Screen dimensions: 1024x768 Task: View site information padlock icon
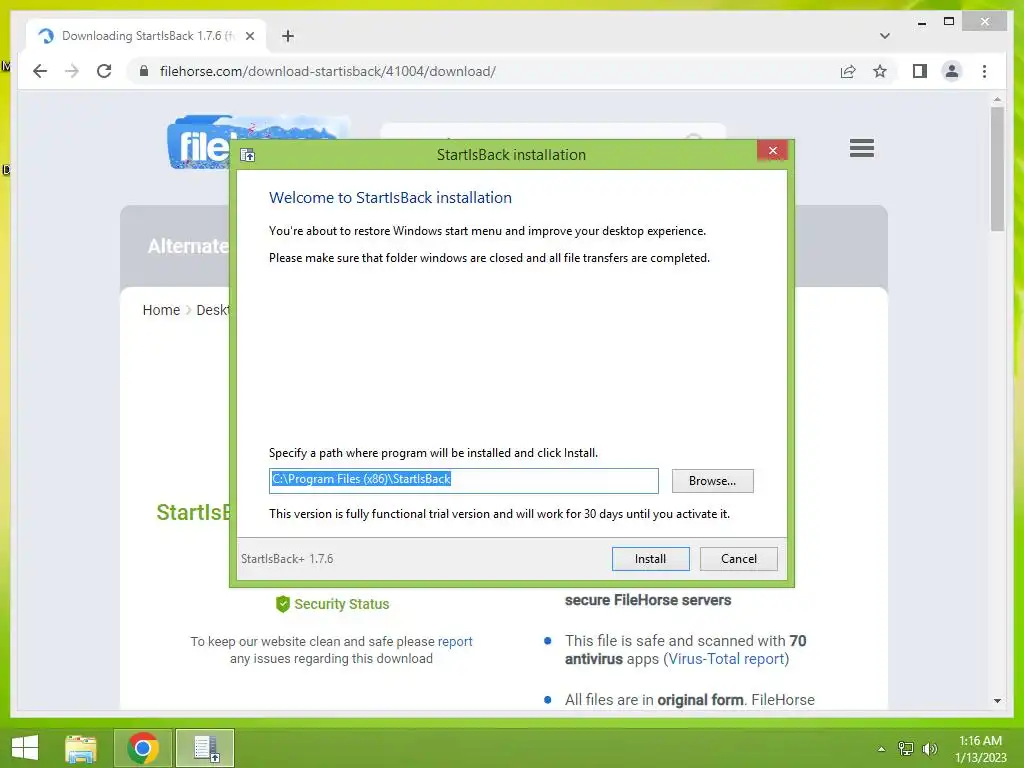[144, 71]
